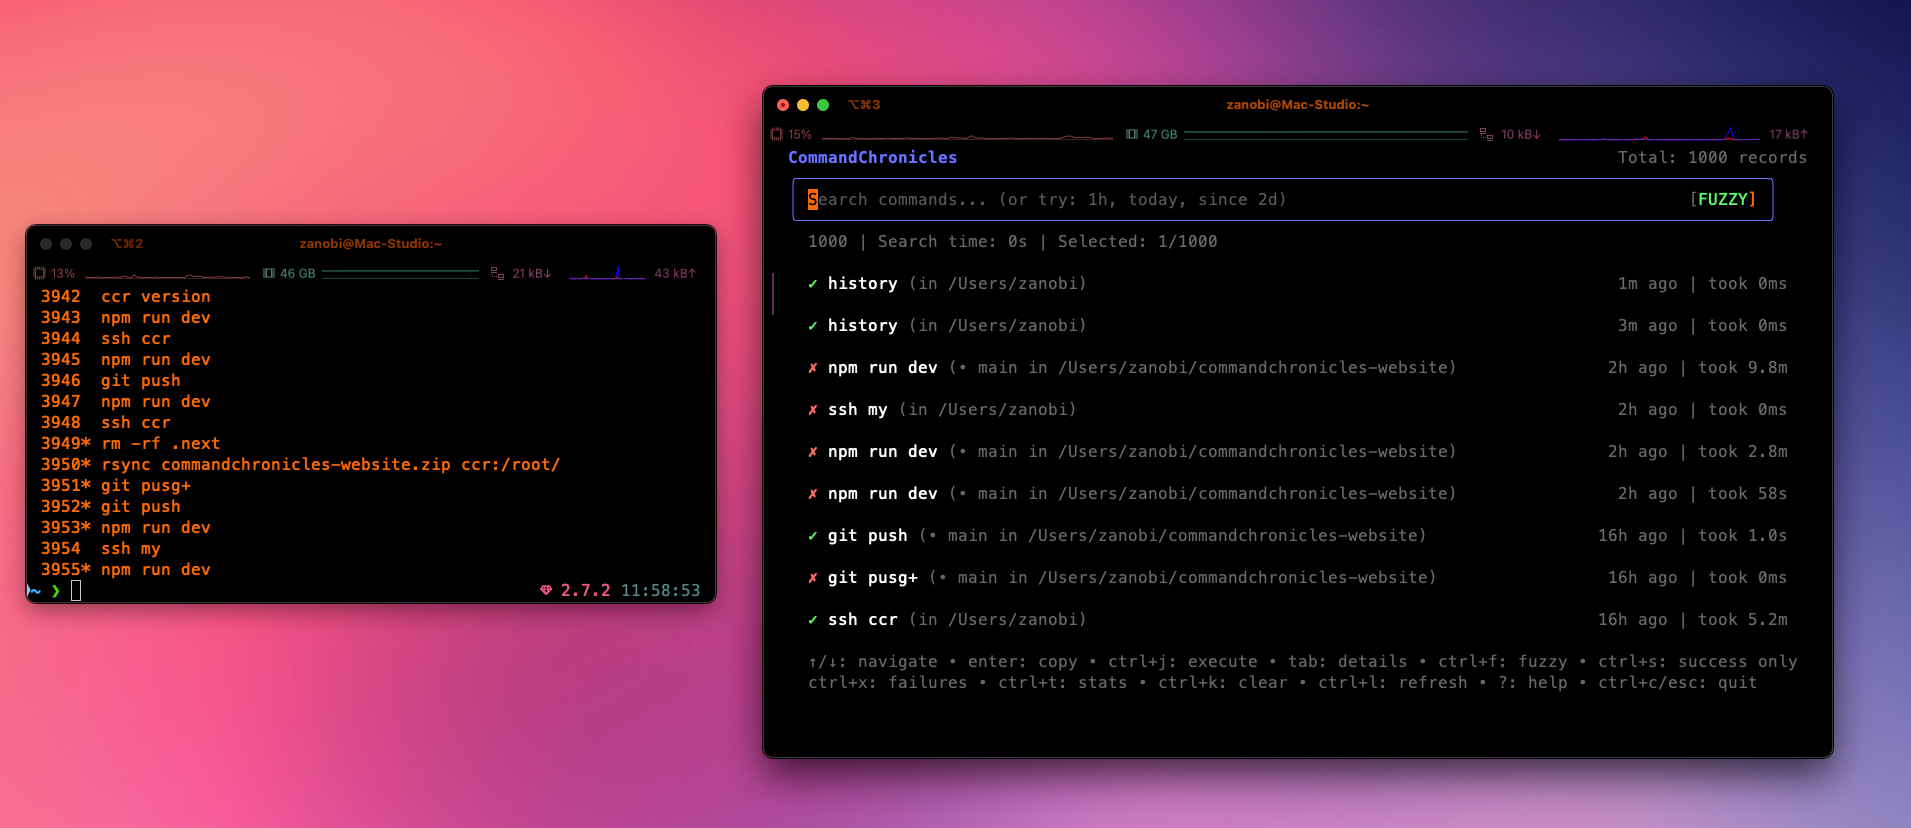The width and height of the screenshot is (1911, 828).
Task: Click the green checkmark on git push
Action: tap(813, 536)
